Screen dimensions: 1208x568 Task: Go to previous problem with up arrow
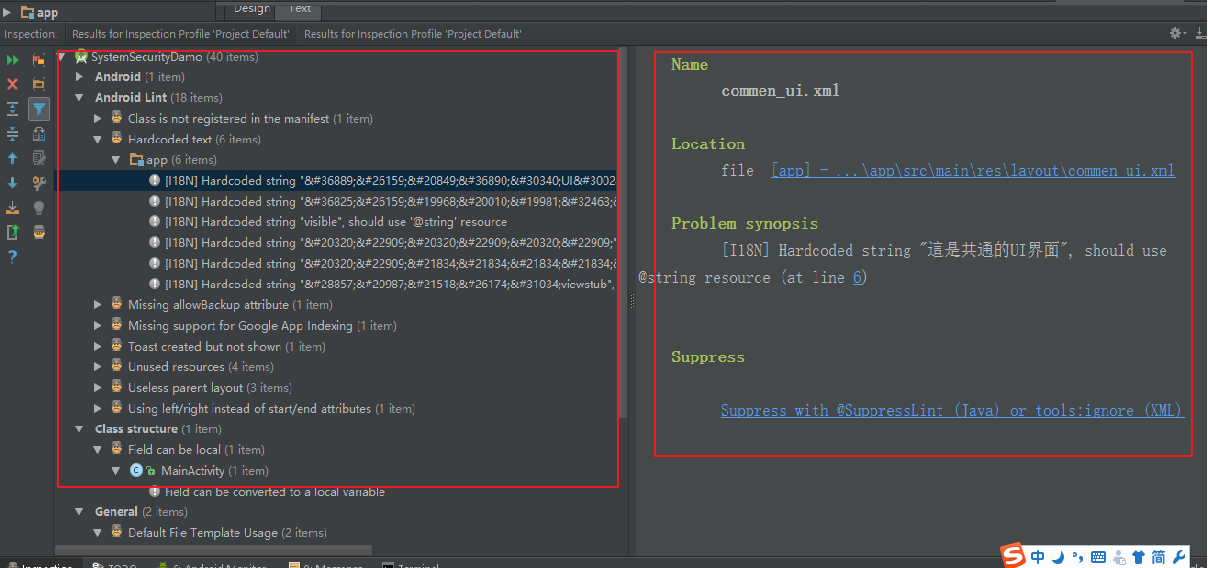13,158
